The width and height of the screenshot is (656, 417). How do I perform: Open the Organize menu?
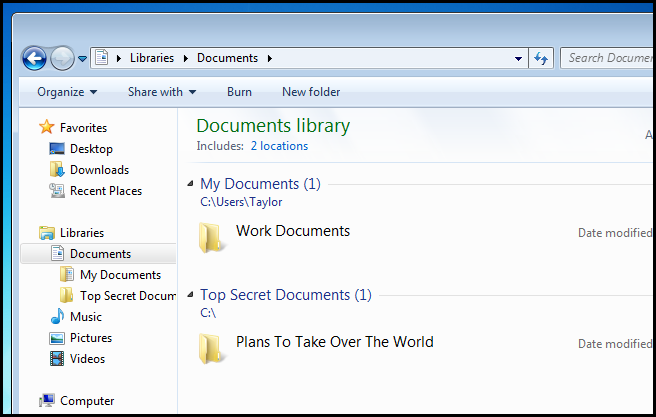pos(67,92)
